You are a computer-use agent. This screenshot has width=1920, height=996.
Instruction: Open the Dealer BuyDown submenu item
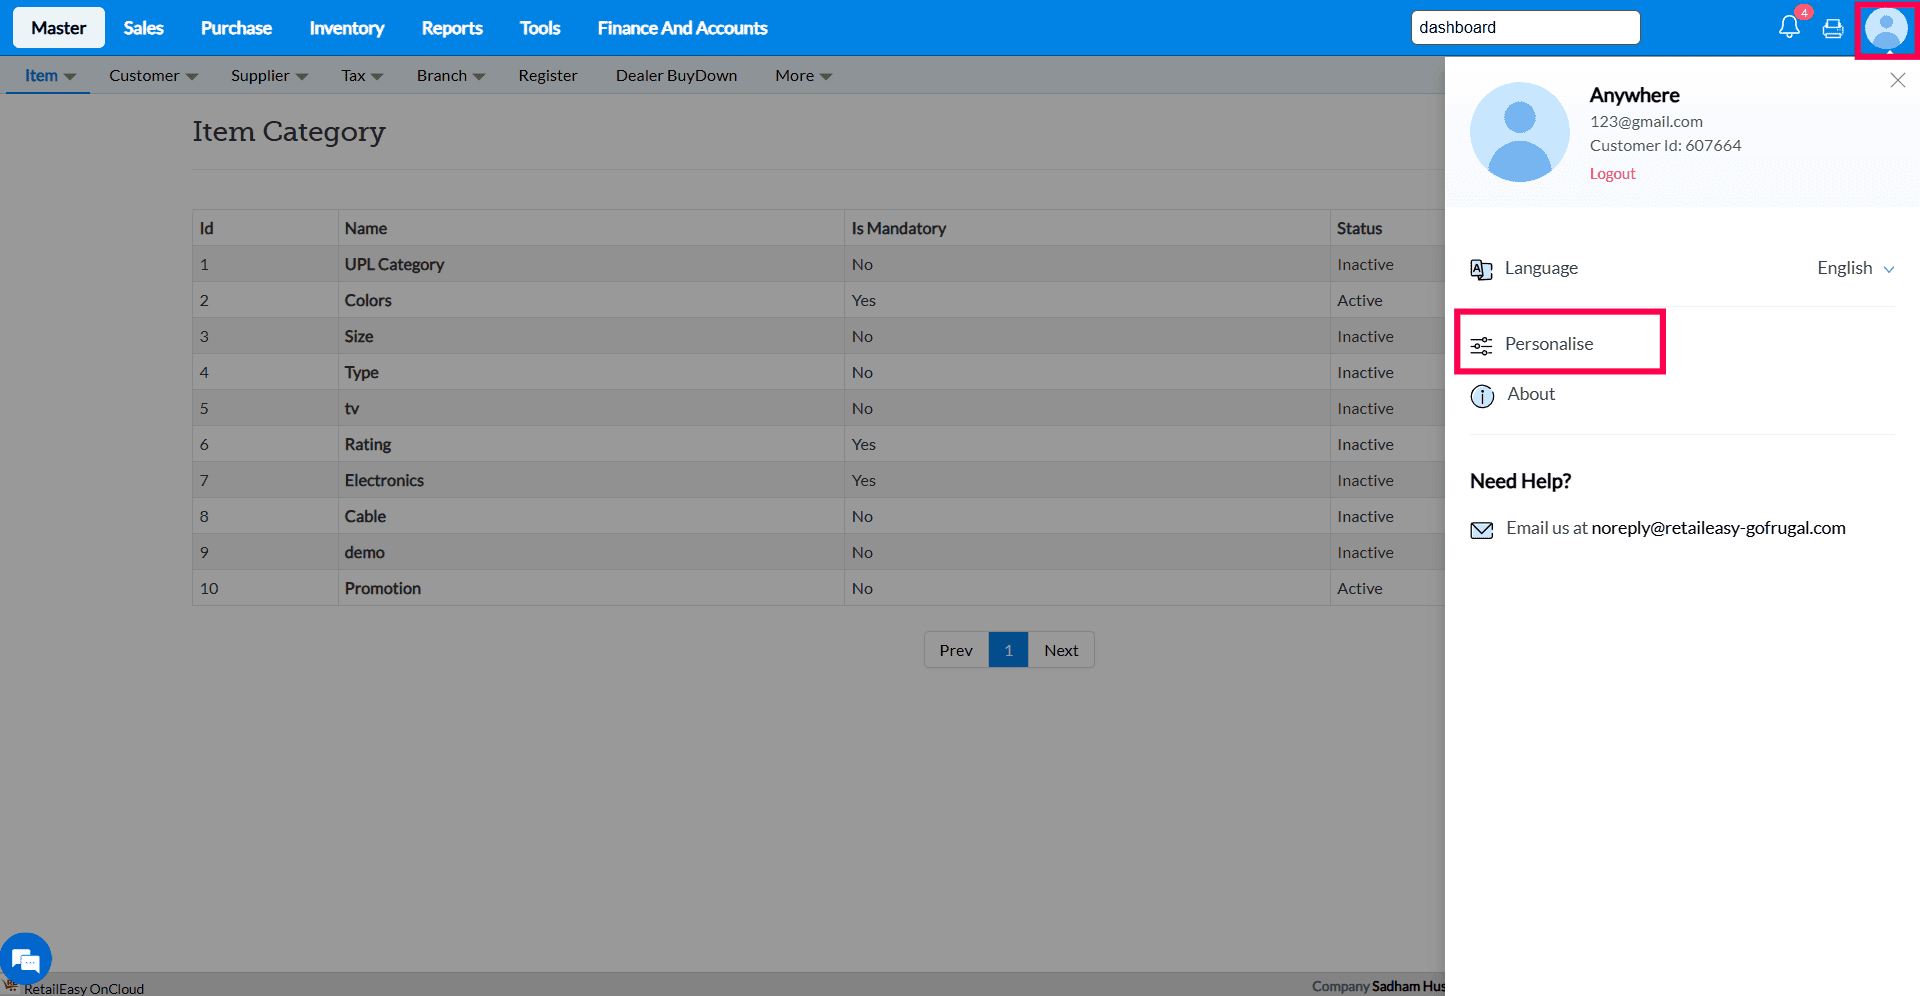point(677,75)
